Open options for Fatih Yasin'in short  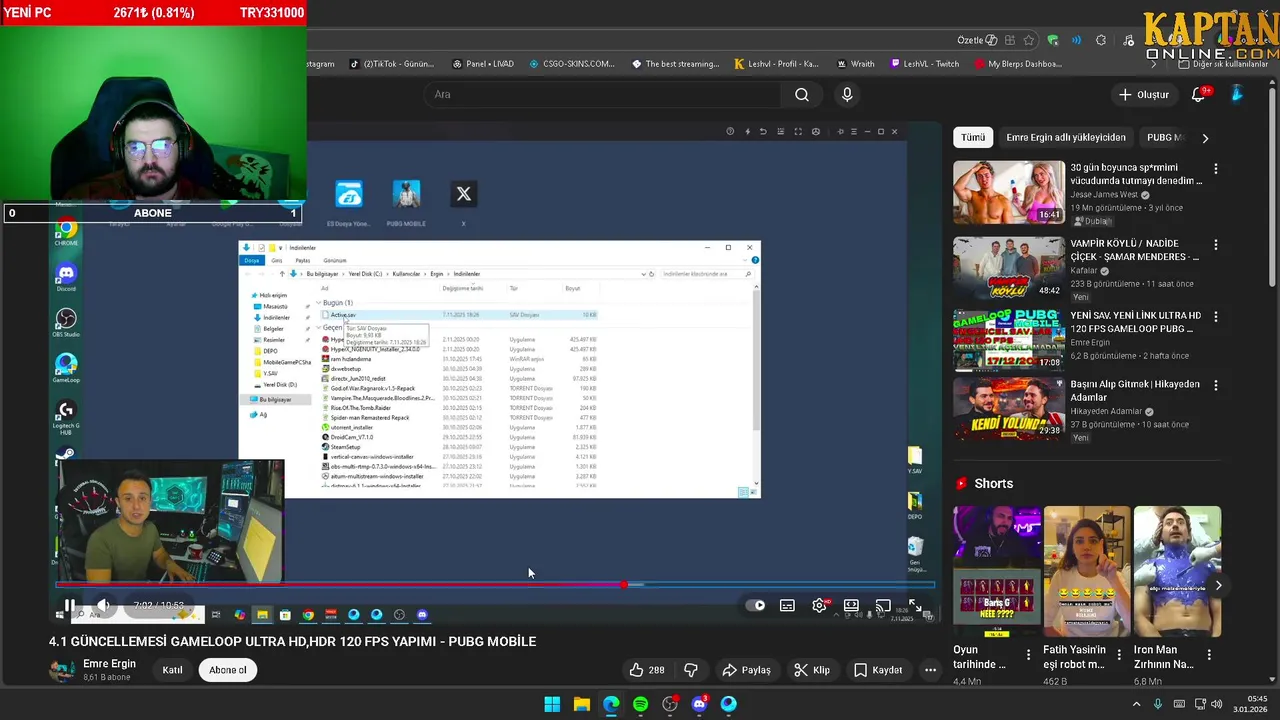tap(1119, 656)
